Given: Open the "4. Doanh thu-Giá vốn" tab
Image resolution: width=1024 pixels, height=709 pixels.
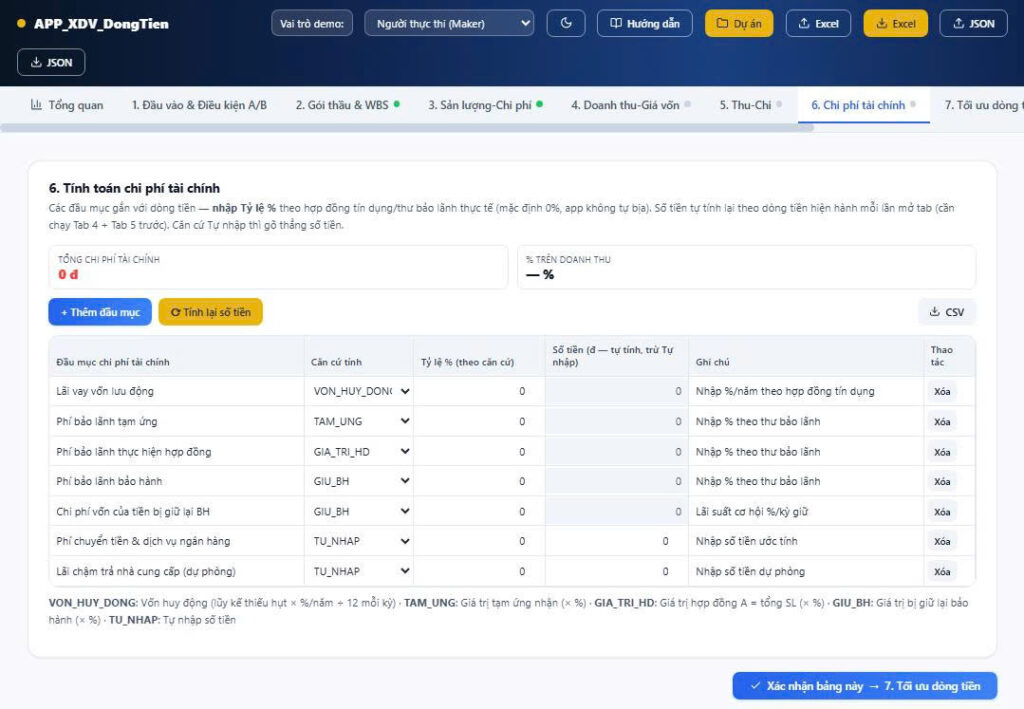Looking at the screenshot, I should tap(630, 105).
